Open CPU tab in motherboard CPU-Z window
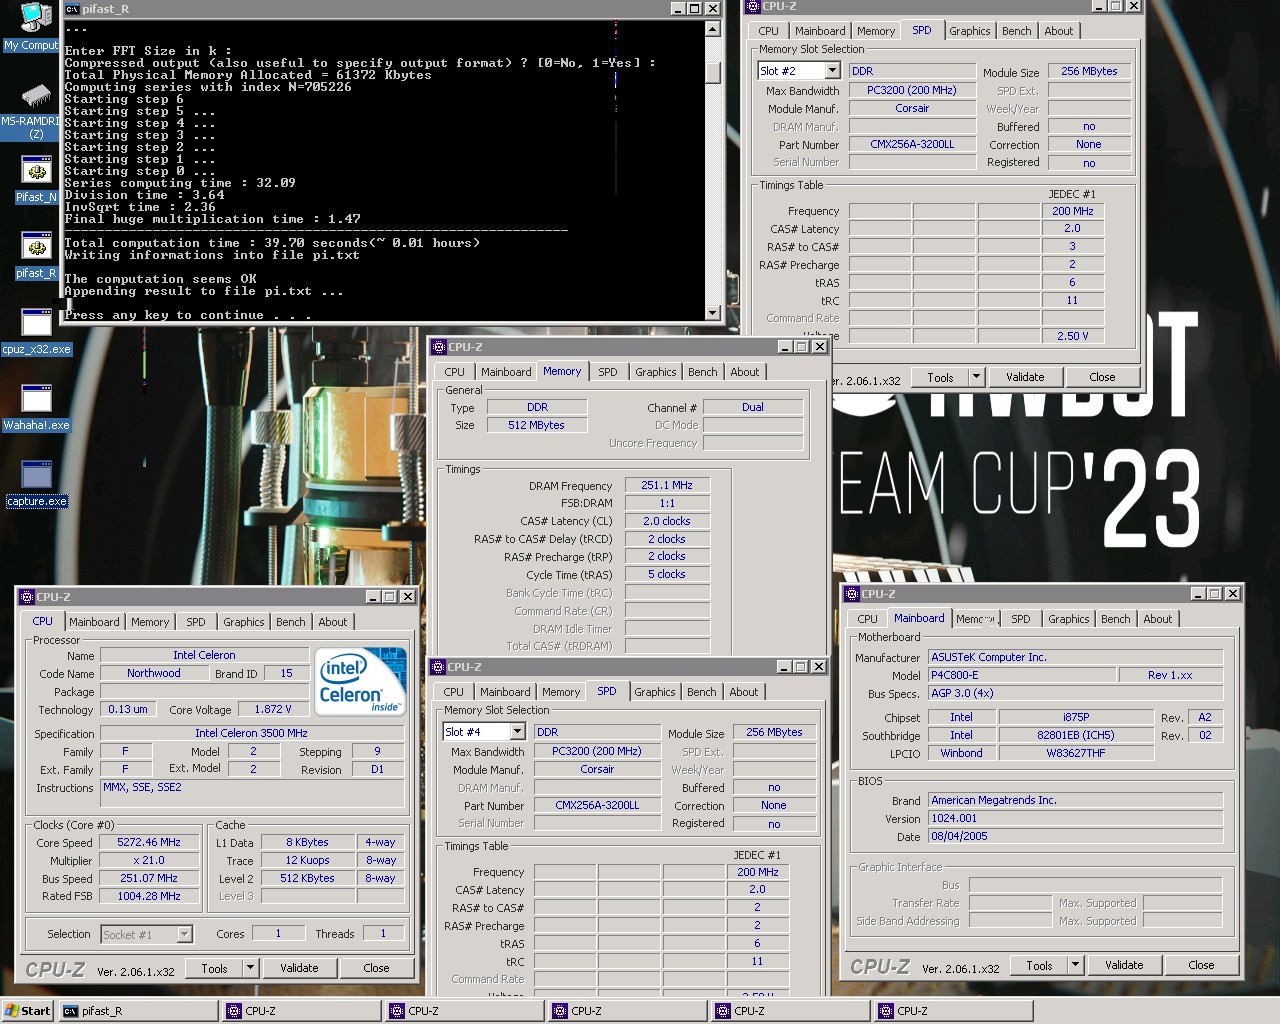 [x=867, y=619]
